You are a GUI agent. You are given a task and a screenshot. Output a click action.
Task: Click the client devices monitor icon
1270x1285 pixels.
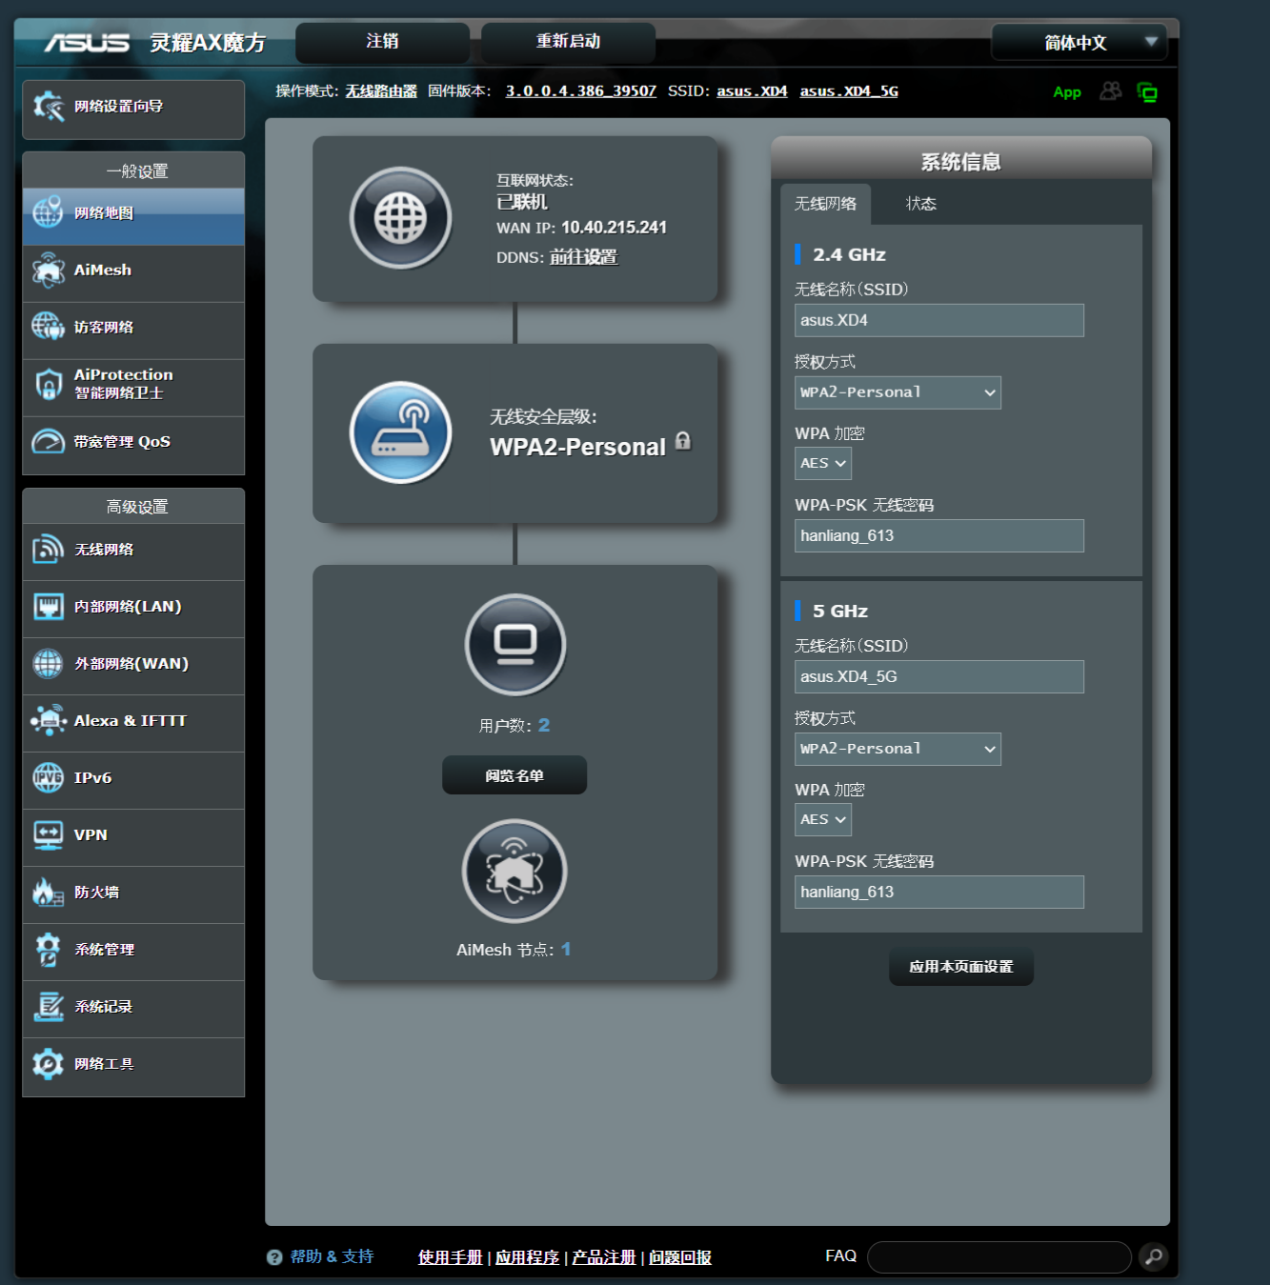(515, 645)
